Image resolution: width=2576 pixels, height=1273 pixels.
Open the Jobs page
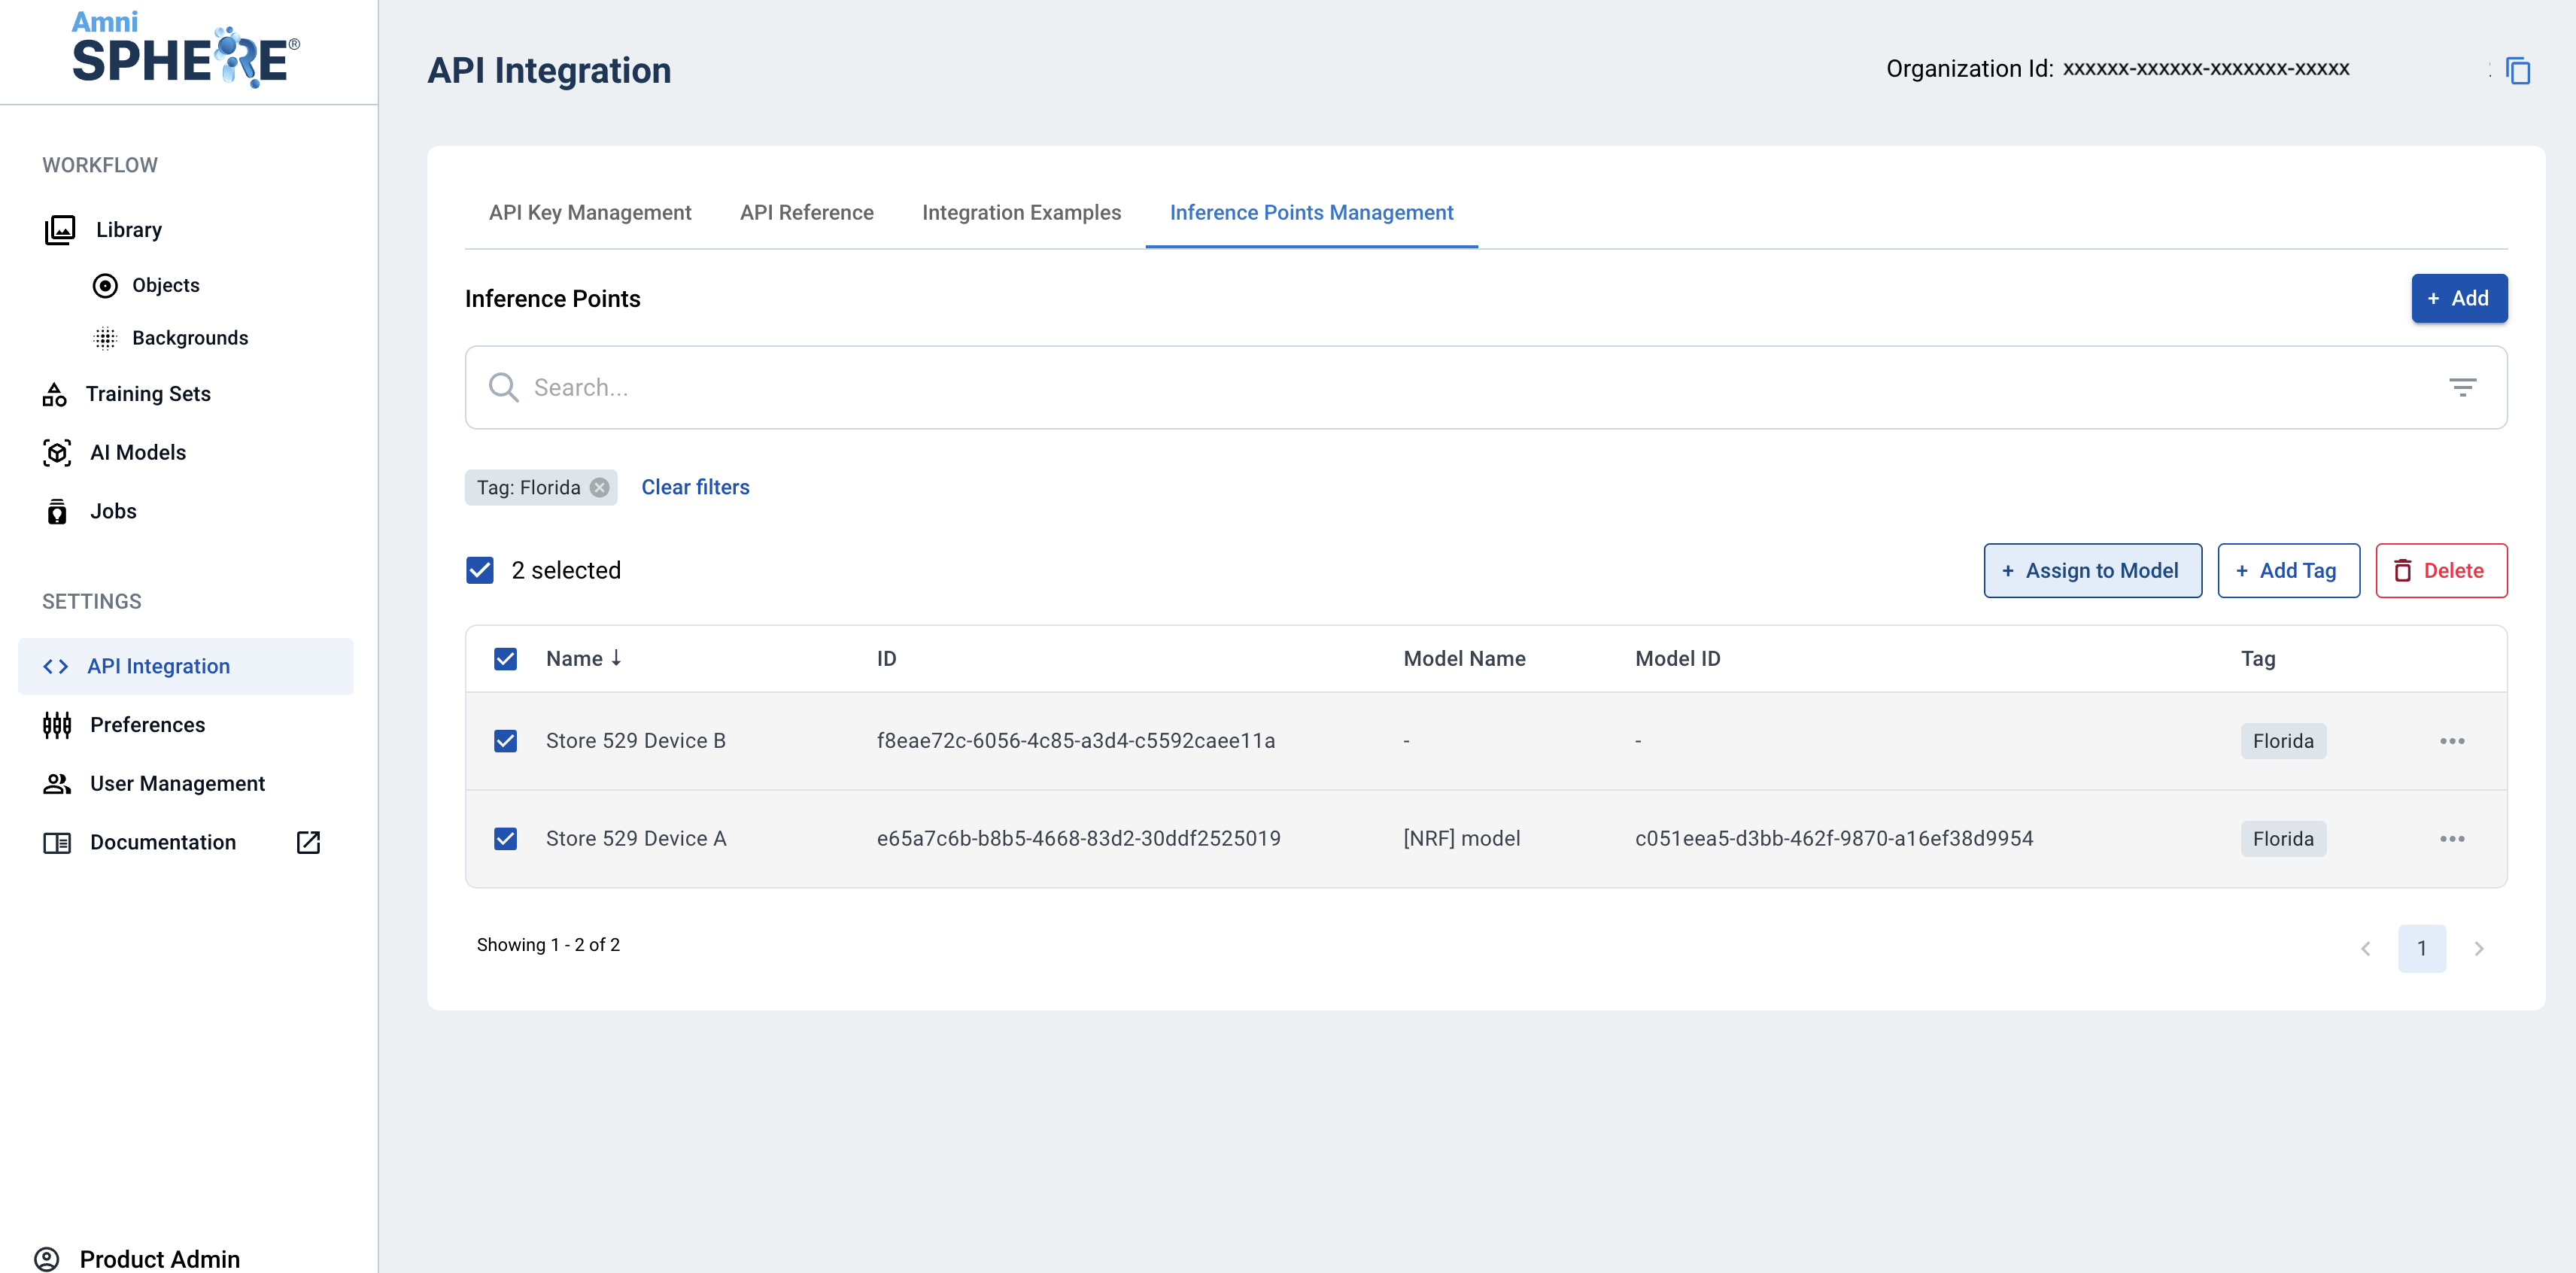(x=113, y=511)
